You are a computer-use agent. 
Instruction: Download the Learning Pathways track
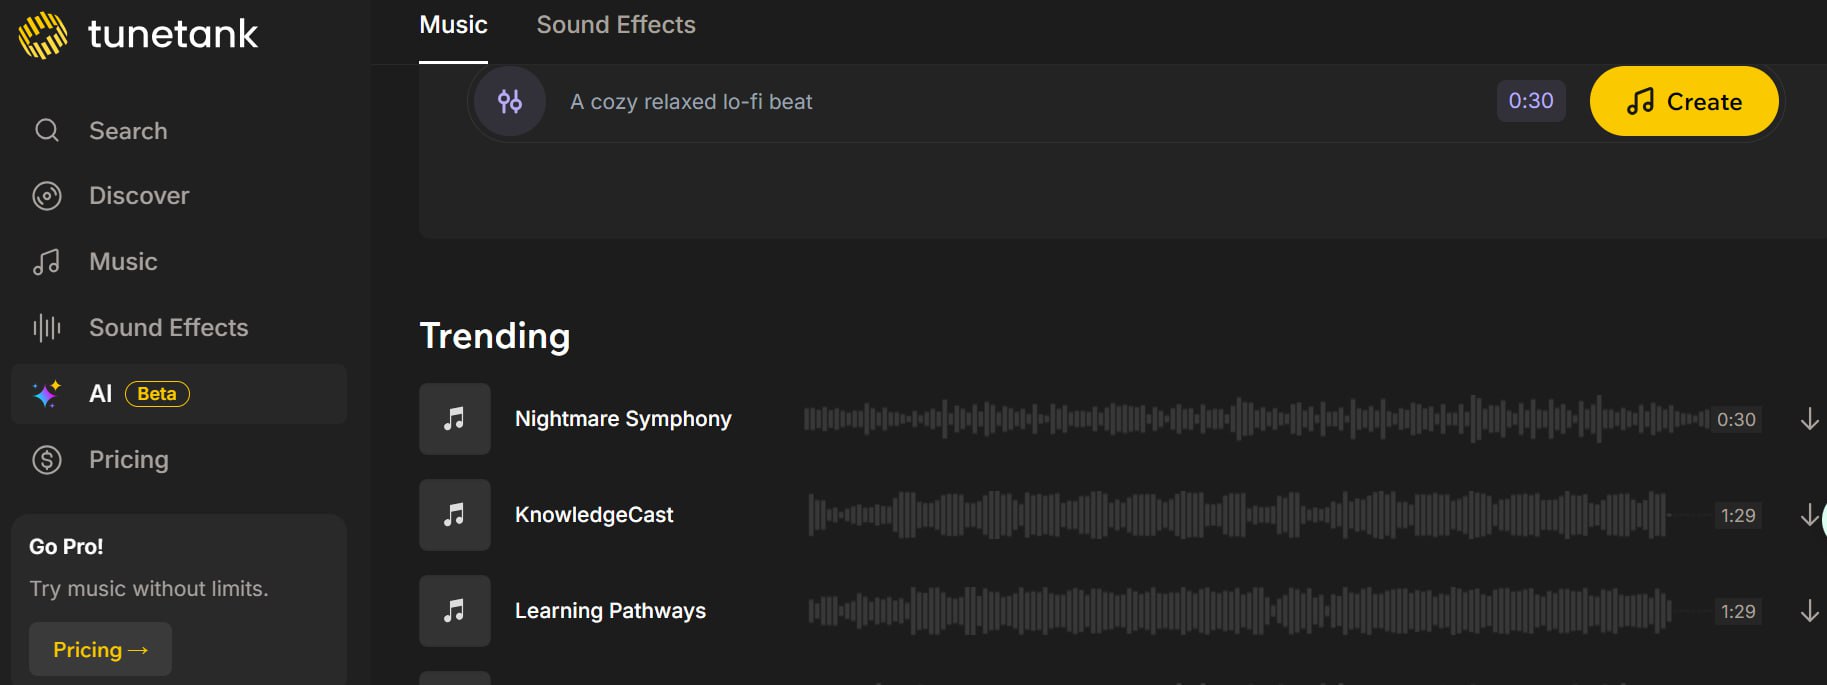[1809, 611]
